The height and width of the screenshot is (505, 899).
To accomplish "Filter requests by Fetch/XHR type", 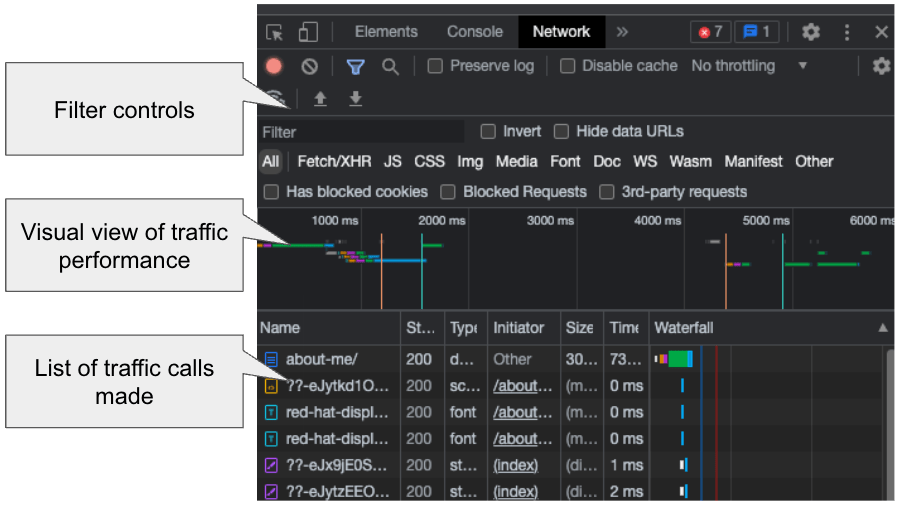I will pos(334,161).
